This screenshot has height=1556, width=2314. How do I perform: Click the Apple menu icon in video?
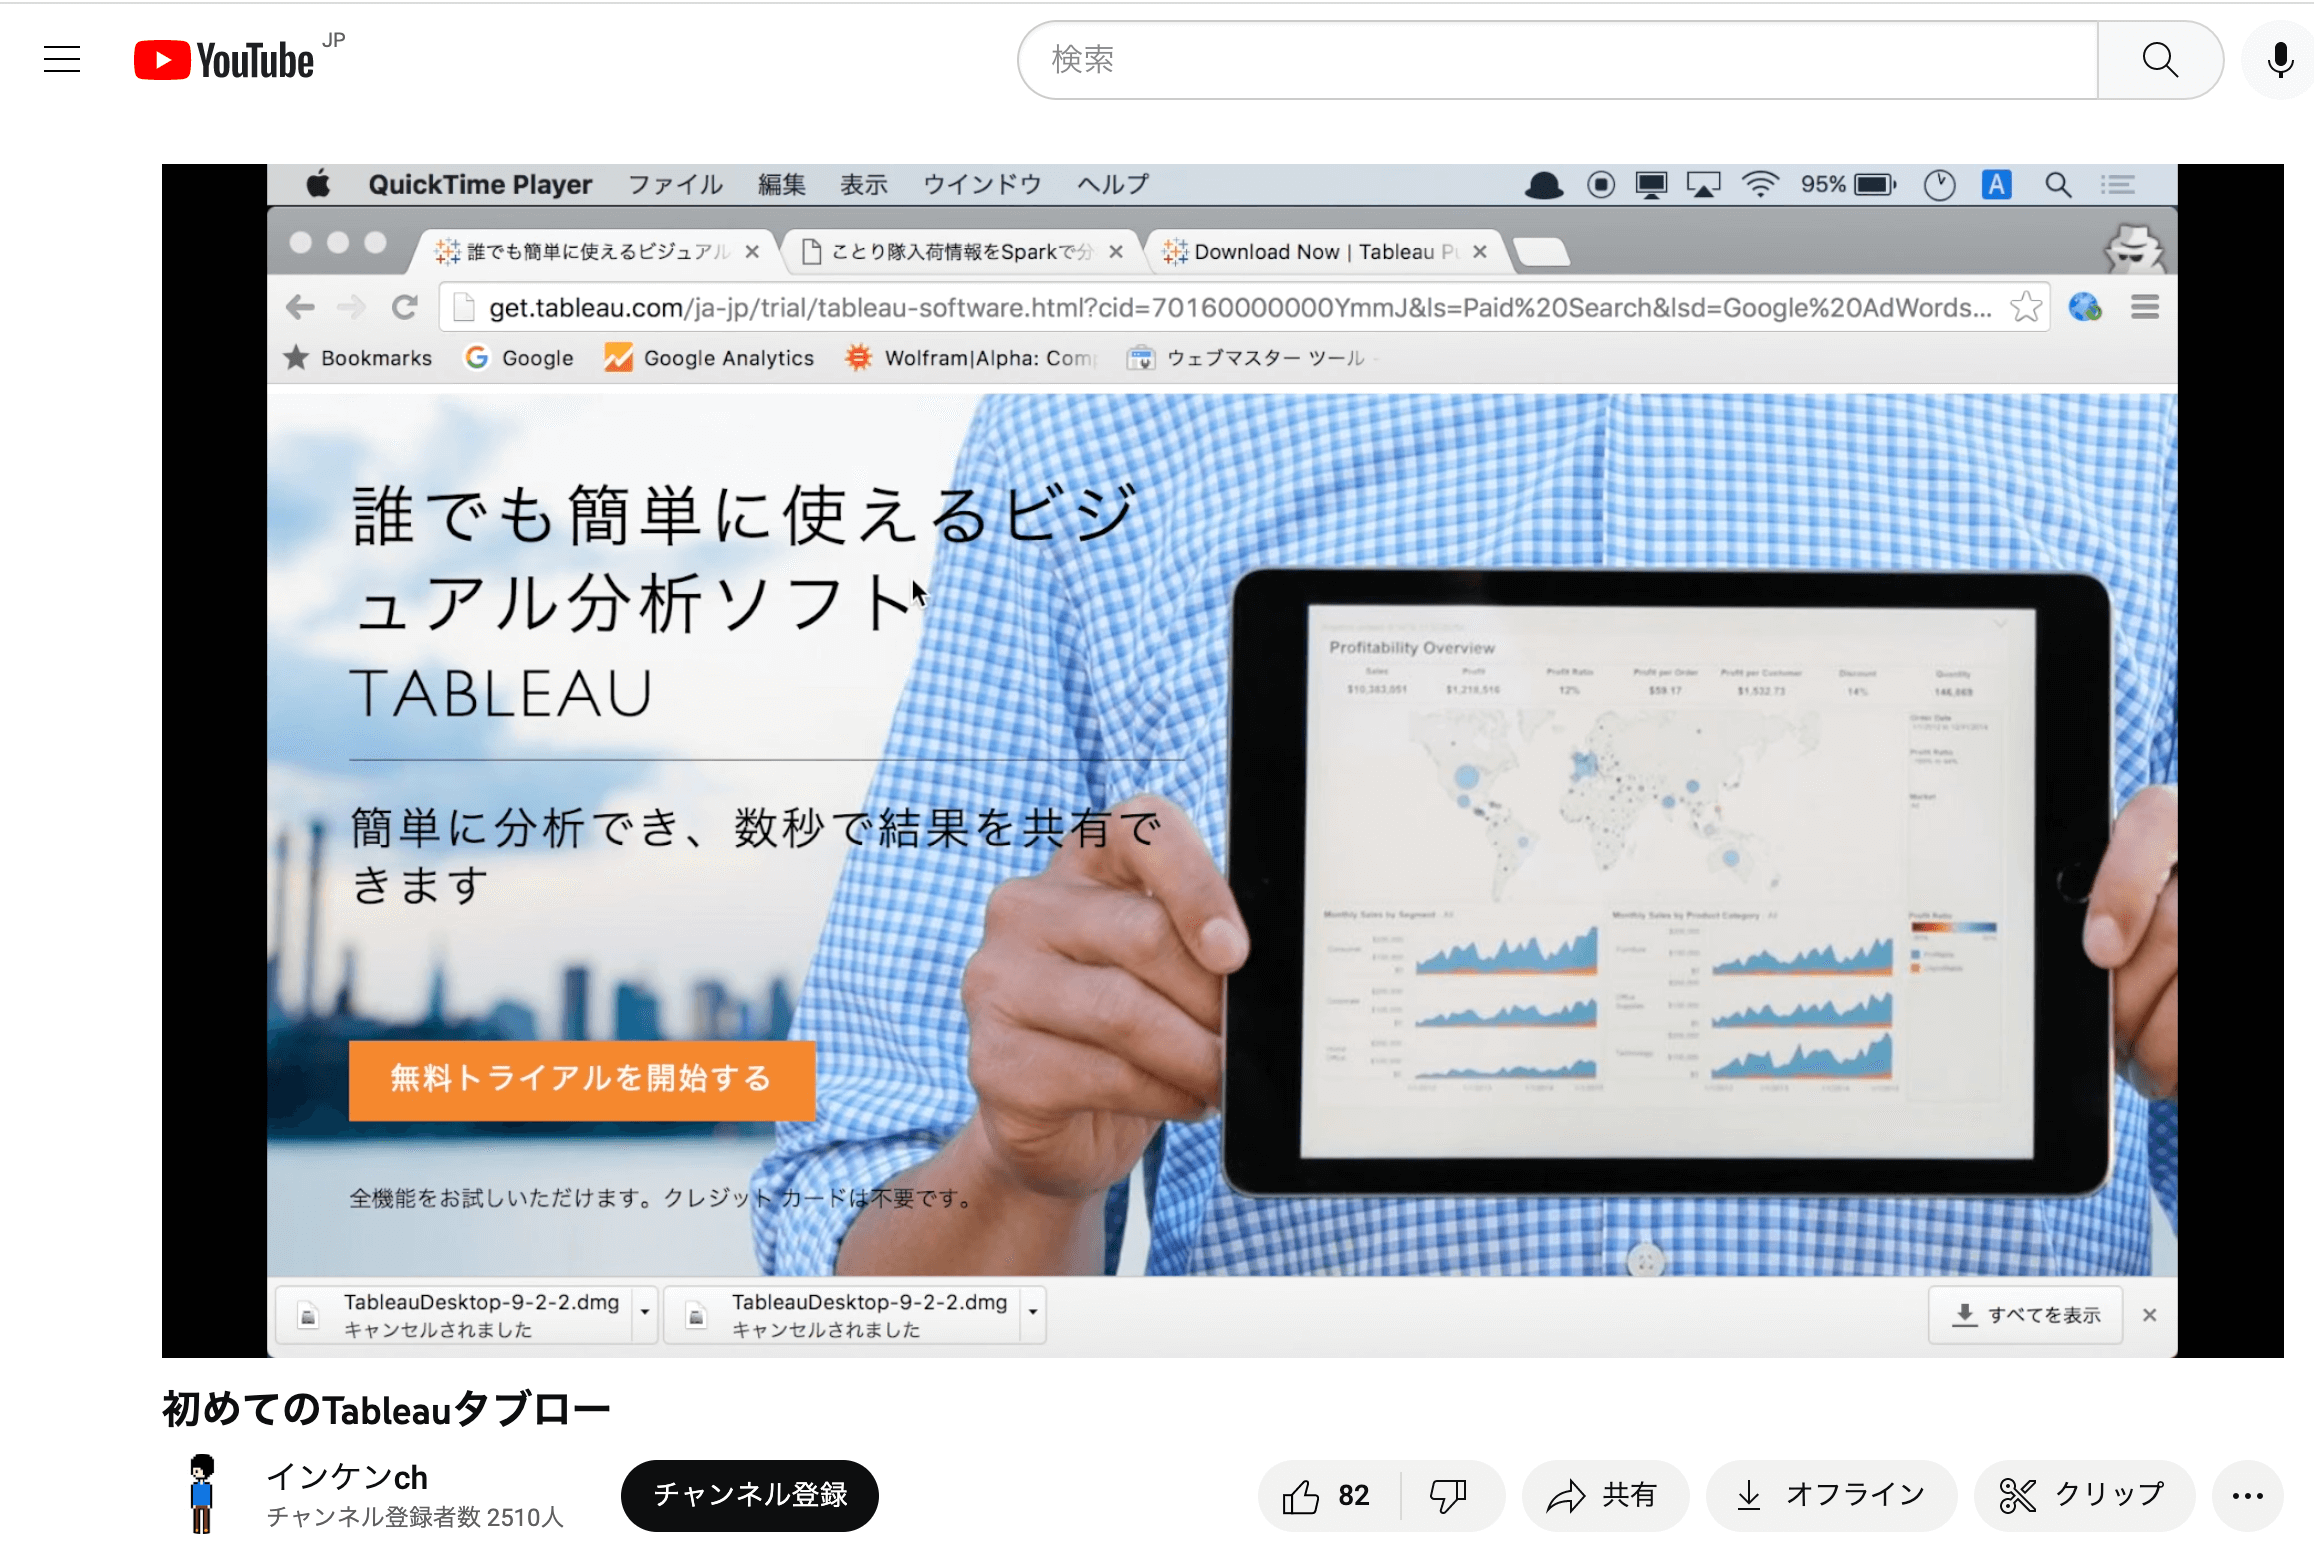click(319, 185)
